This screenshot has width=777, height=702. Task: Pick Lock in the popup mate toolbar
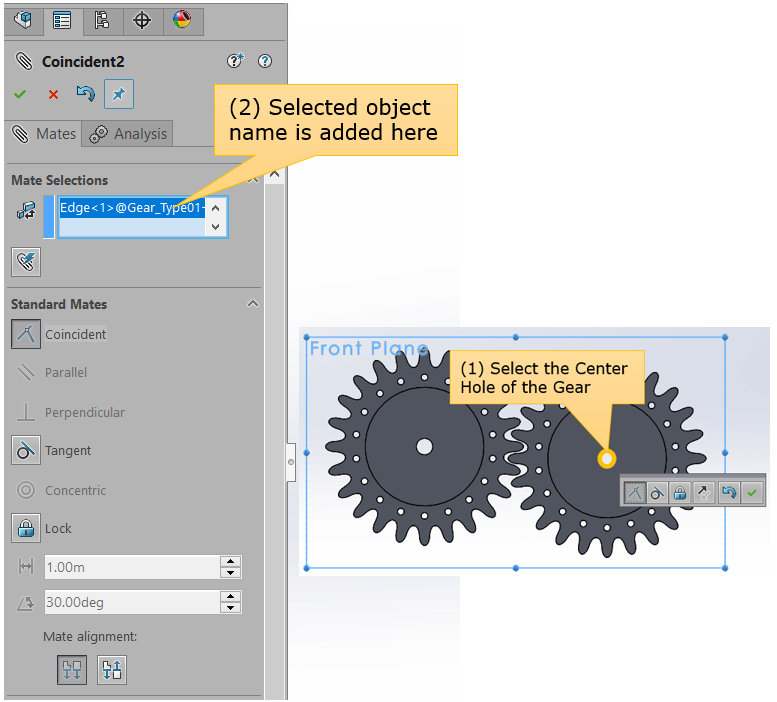(680, 492)
